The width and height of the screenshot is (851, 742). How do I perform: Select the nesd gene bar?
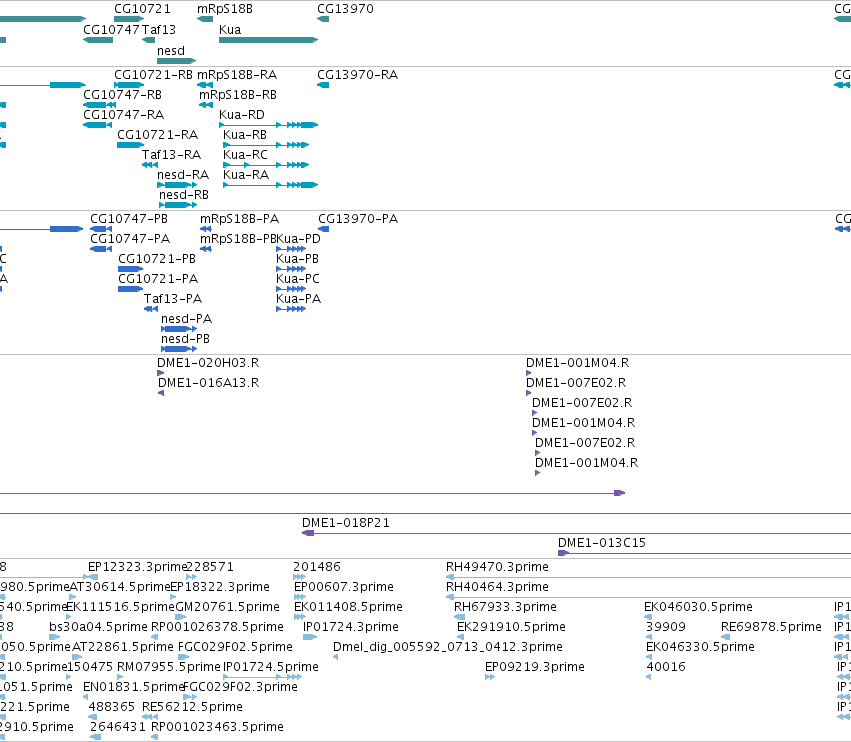176,61
